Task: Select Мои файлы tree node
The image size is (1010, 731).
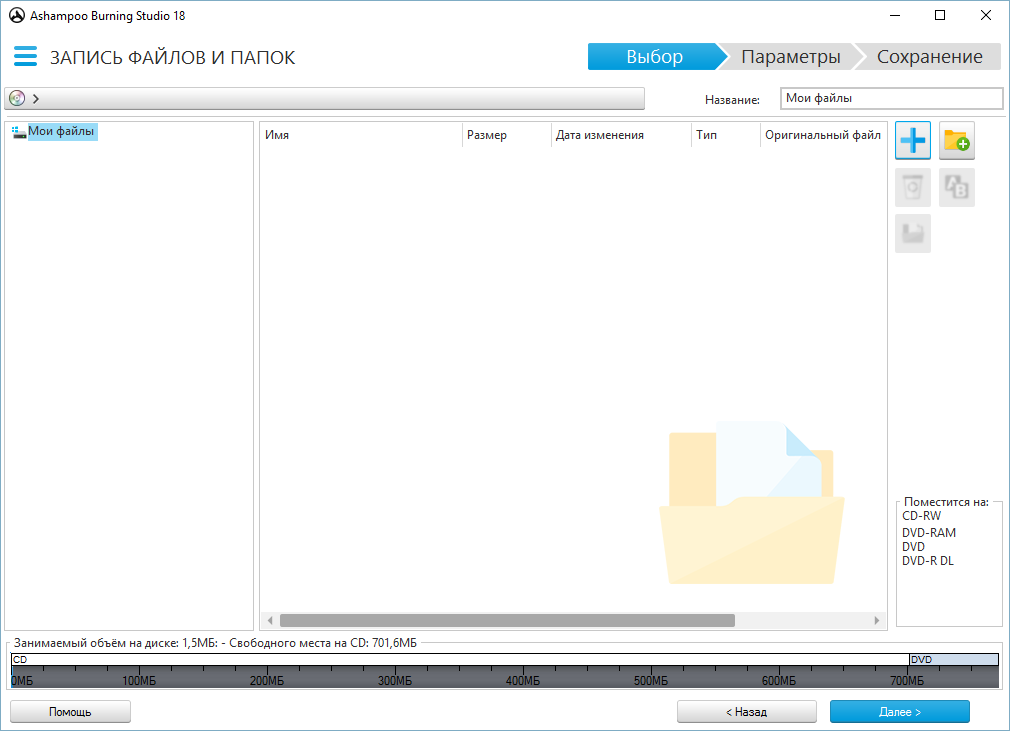Action: click(62, 131)
